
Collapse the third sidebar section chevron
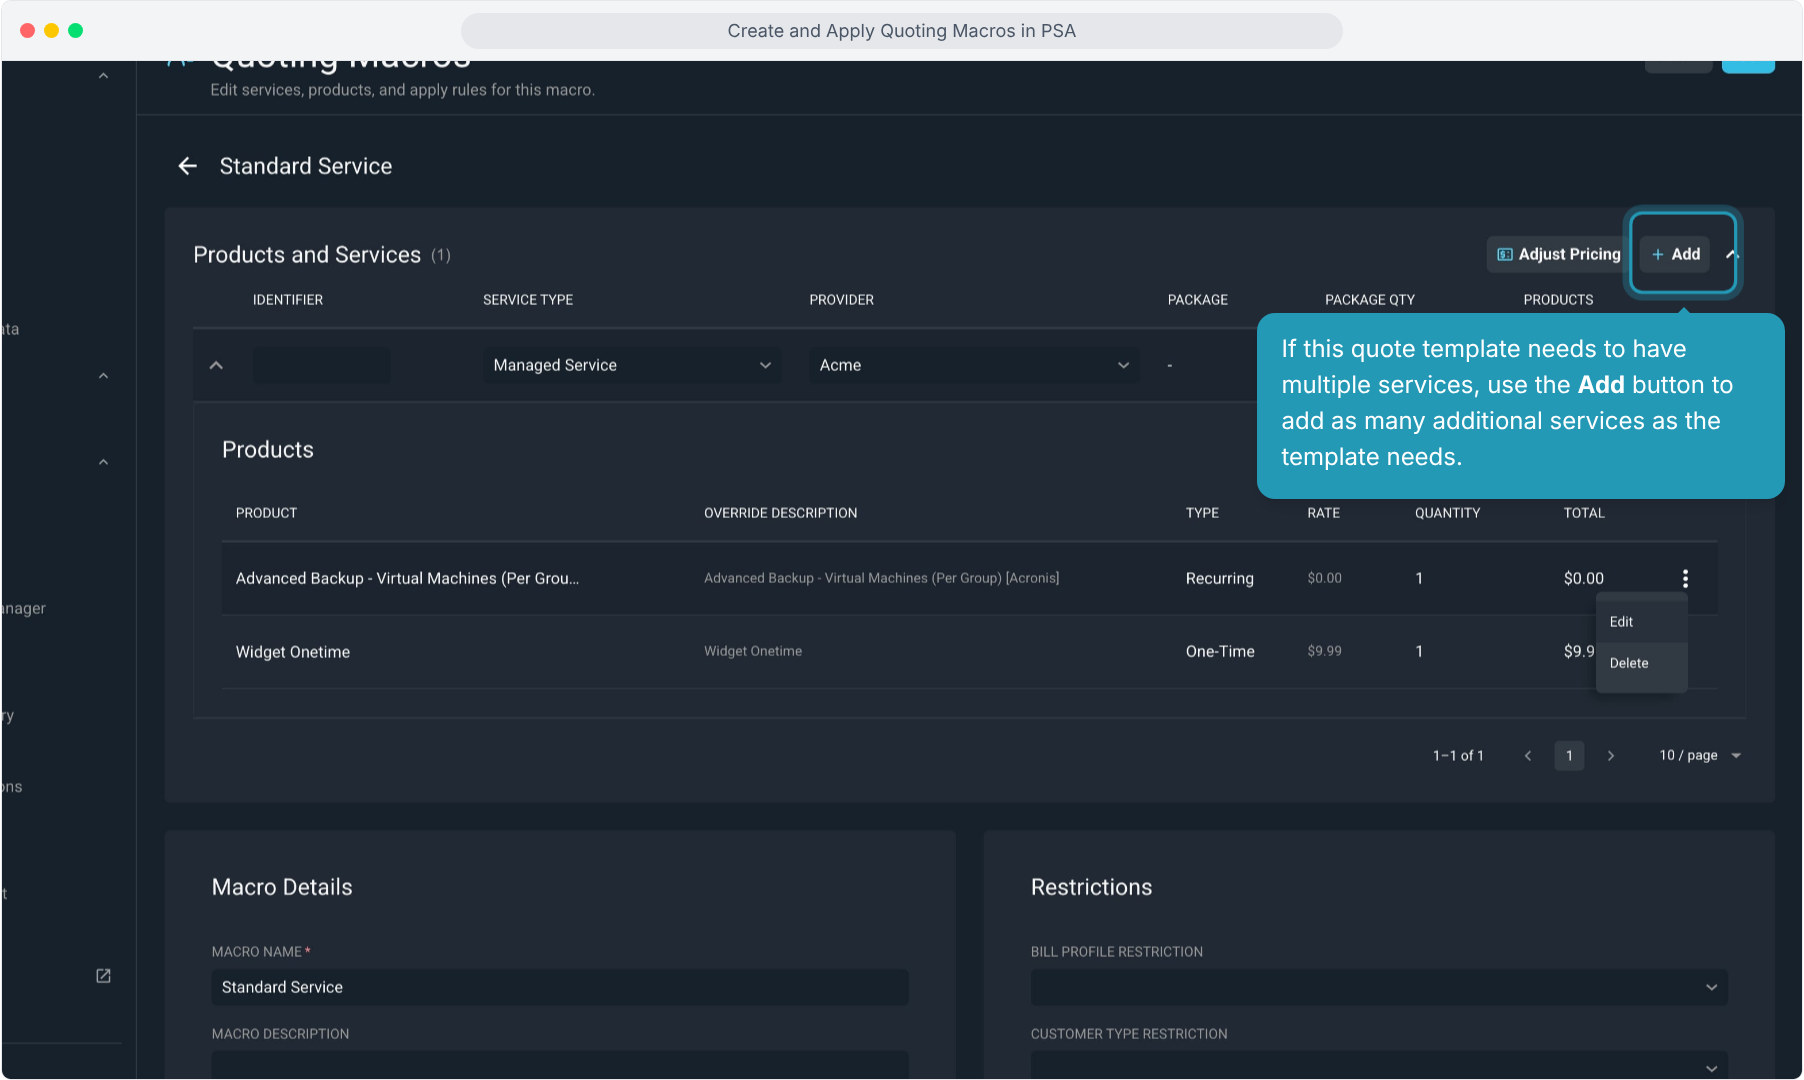pyautogui.click(x=103, y=462)
